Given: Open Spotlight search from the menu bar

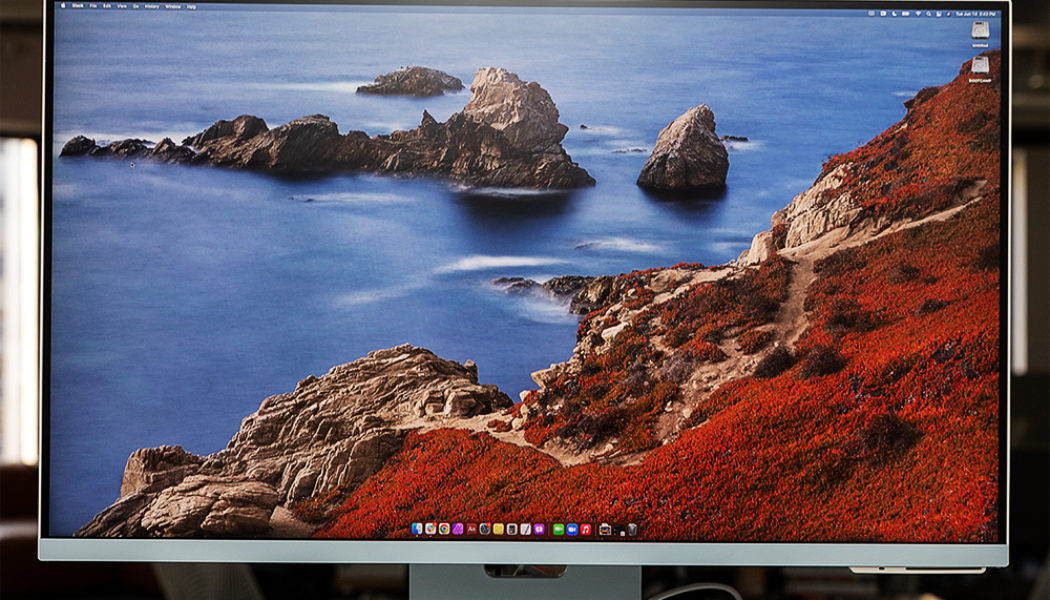Looking at the screenshot, I should (x=928, y=12).
